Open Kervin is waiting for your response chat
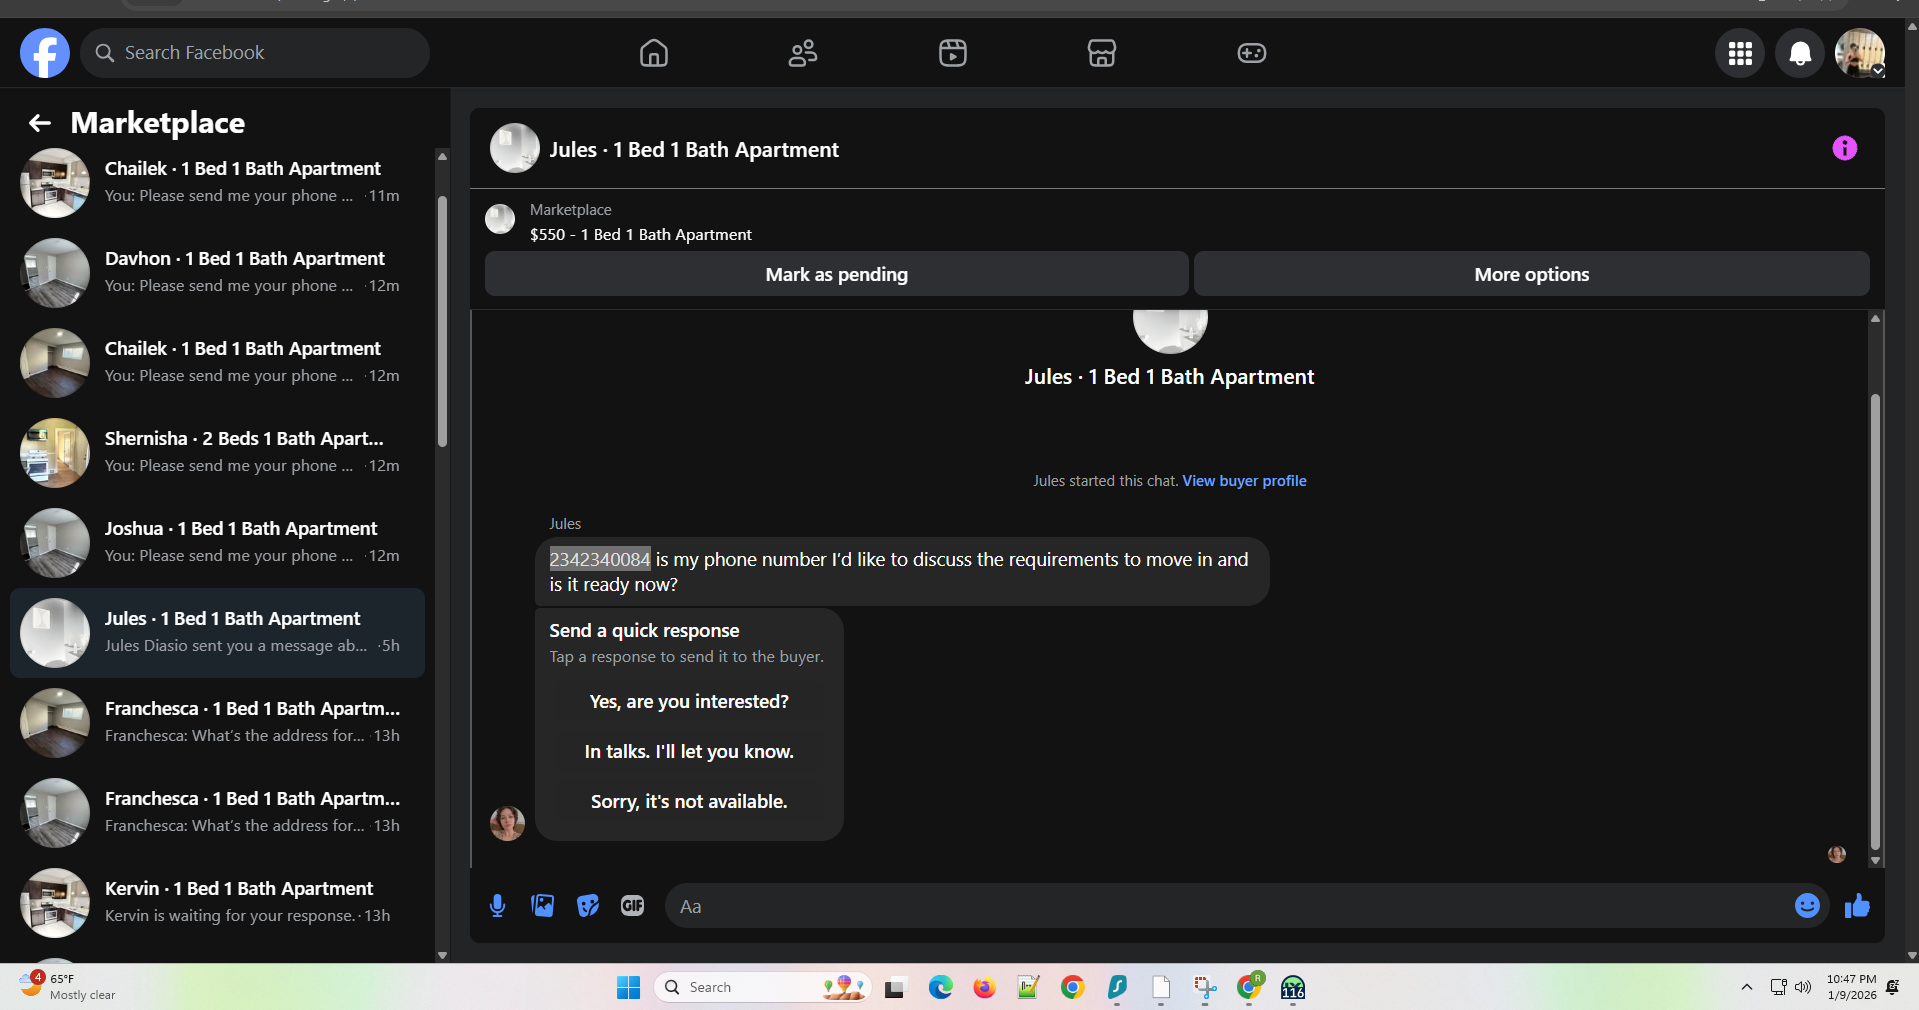This screenshot has width=1919, height=1010. click(x=217, y=903)
